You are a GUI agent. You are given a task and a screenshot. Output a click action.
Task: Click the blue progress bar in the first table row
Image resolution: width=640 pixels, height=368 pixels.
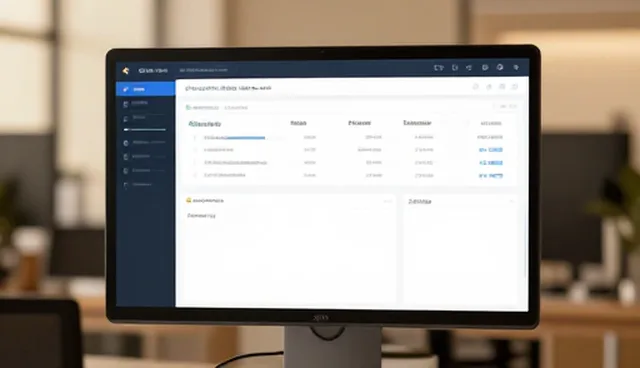(245, 138)
